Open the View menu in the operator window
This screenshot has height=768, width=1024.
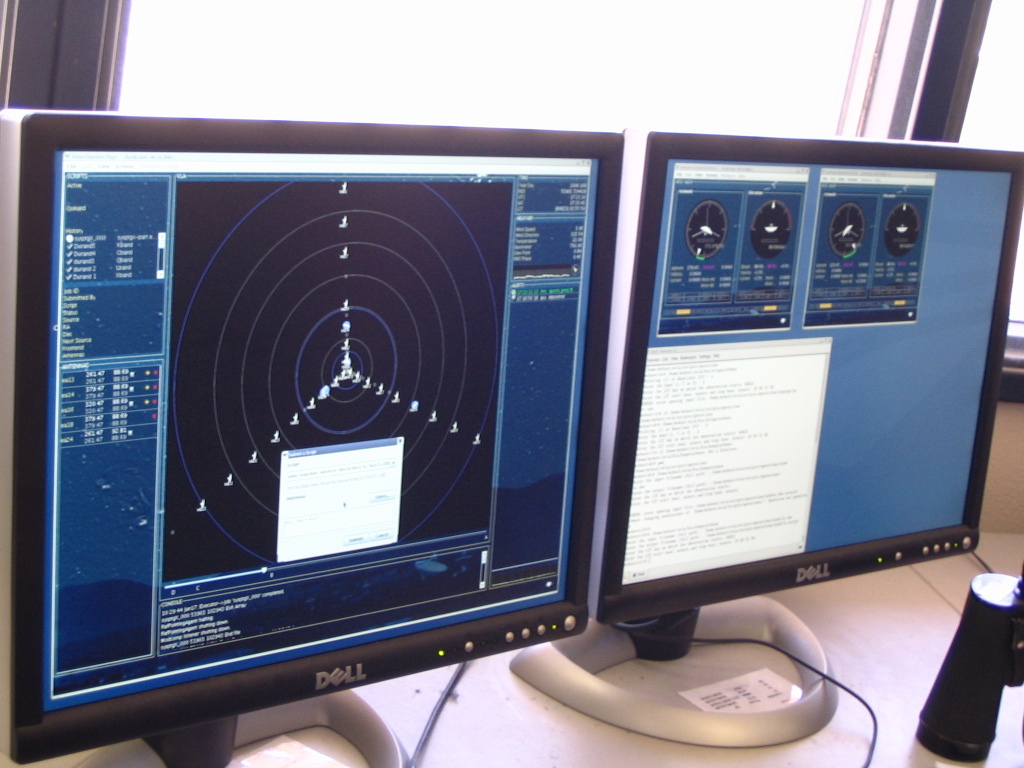coord(103,167)
